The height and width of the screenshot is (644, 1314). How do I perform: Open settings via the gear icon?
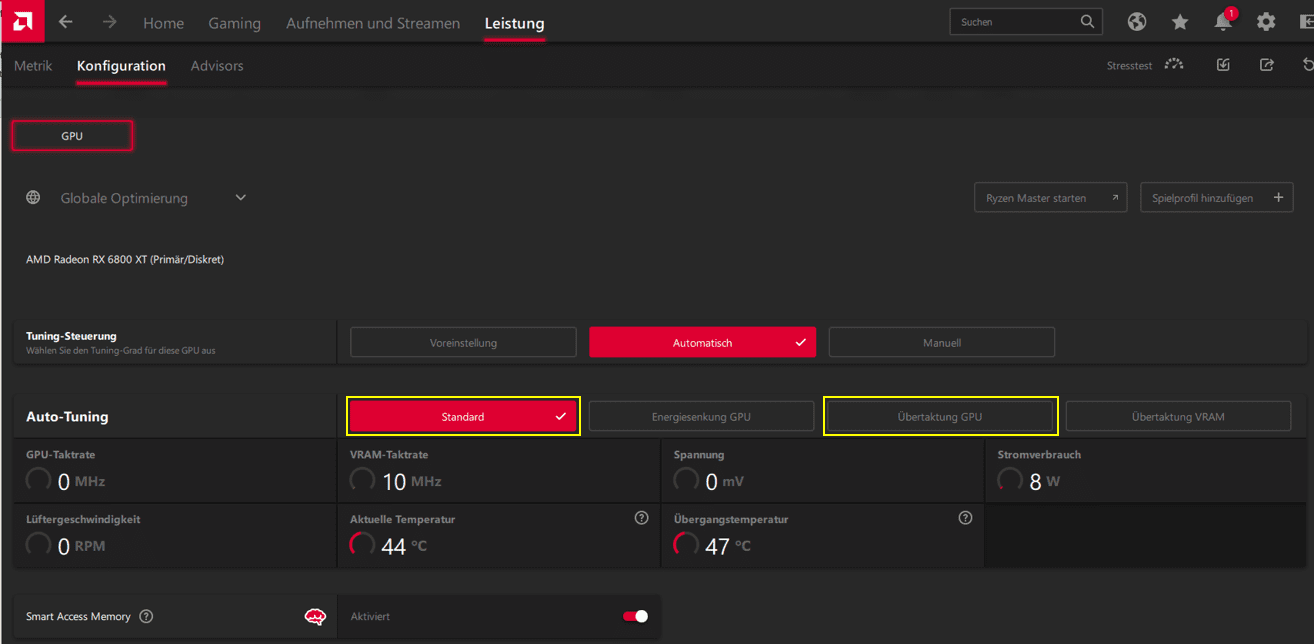(1266, 21)
